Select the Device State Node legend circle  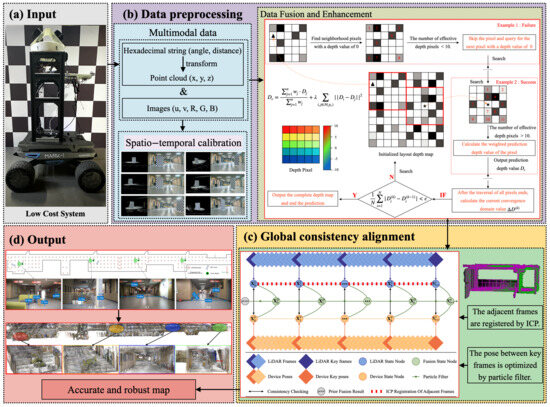363,376
